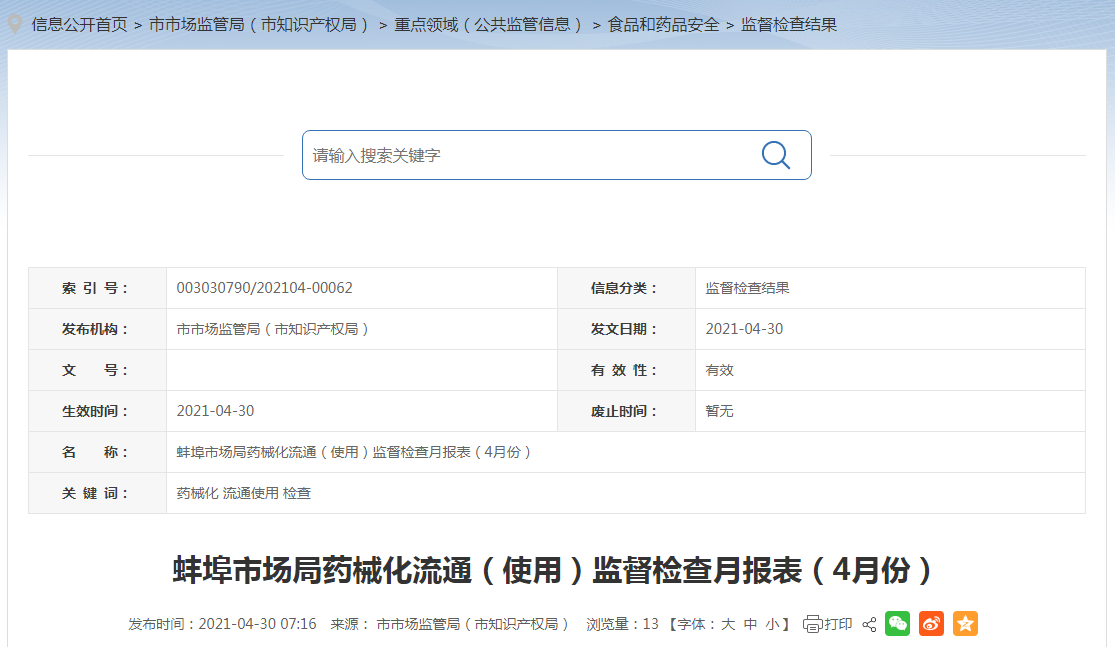This screenshot has width=1115, height=647.
Task: Click 浏览量：13 view count
Action: coord(622,624)
